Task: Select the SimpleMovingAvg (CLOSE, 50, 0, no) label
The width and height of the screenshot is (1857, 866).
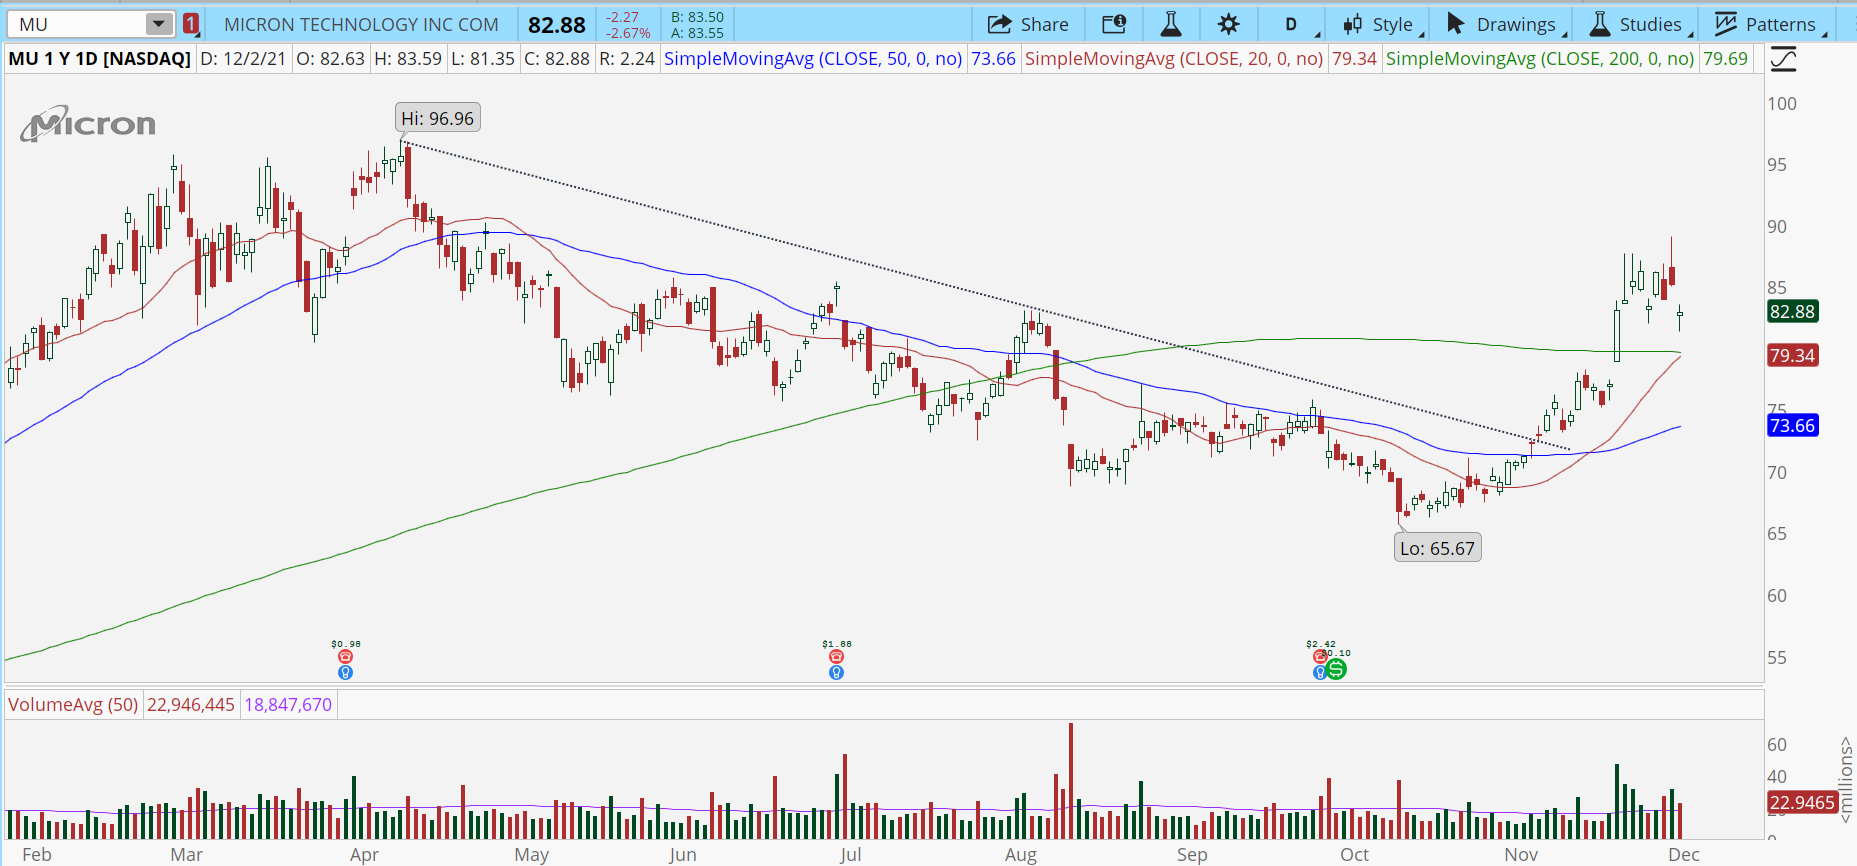Action: [813, 59]
